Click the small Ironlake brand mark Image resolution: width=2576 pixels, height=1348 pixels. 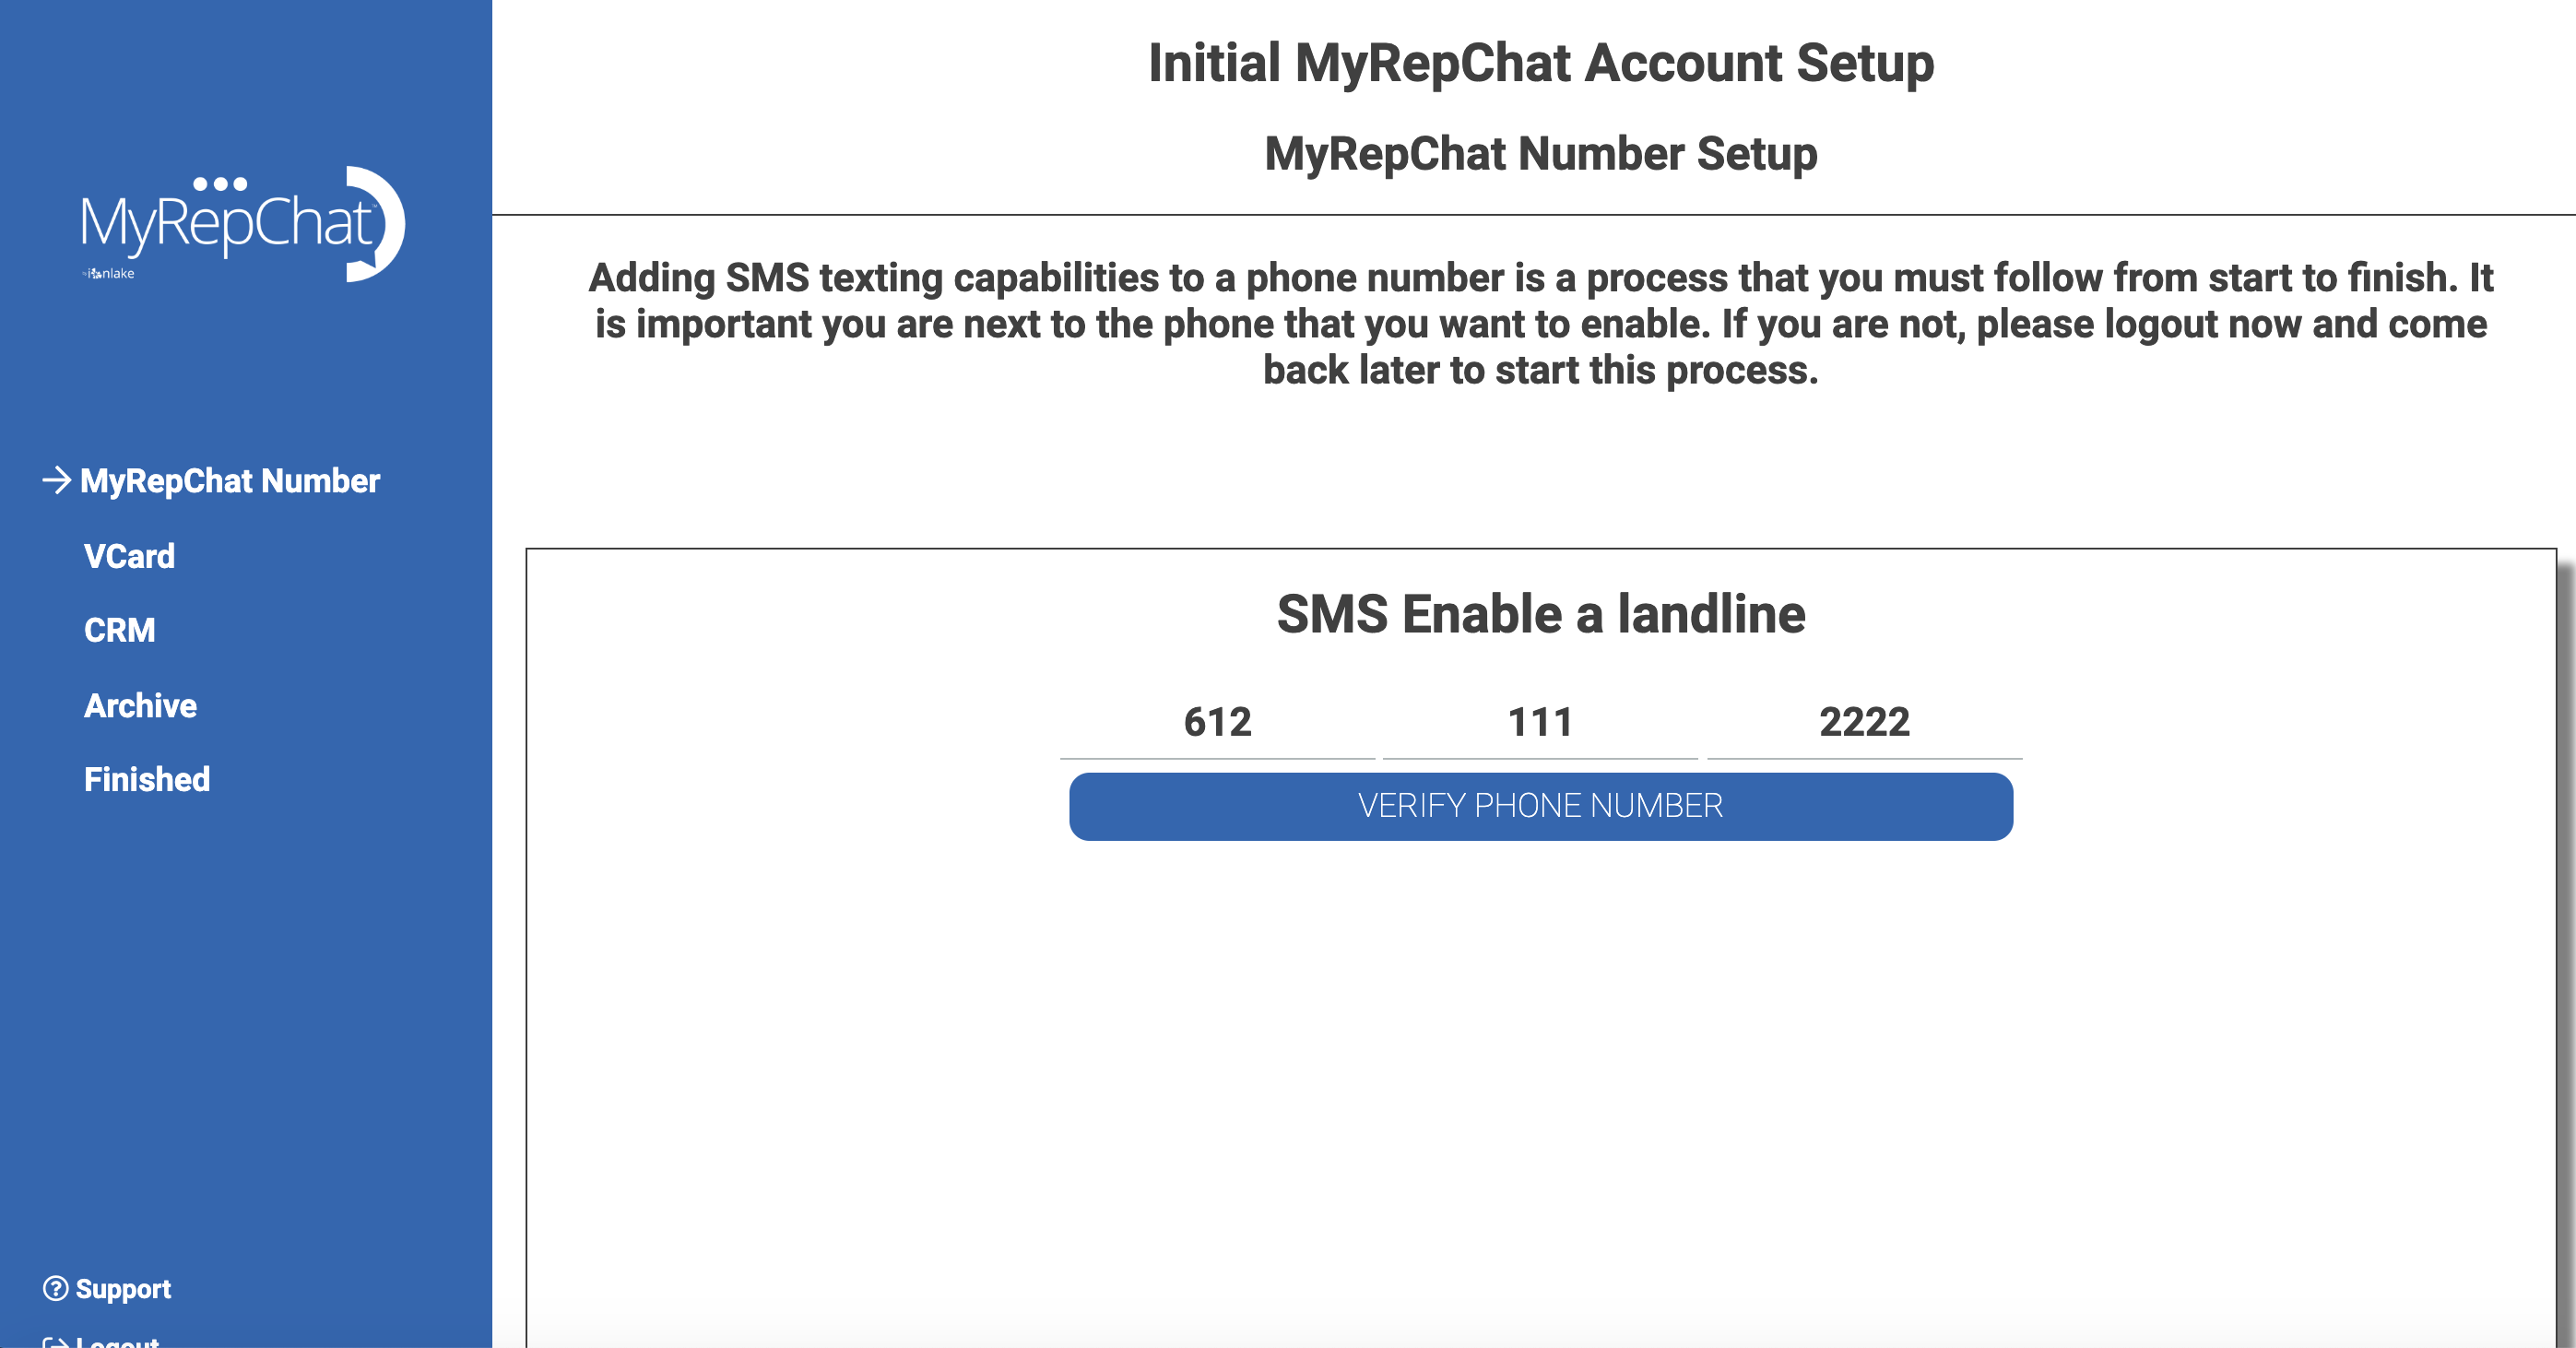[108, 273]
